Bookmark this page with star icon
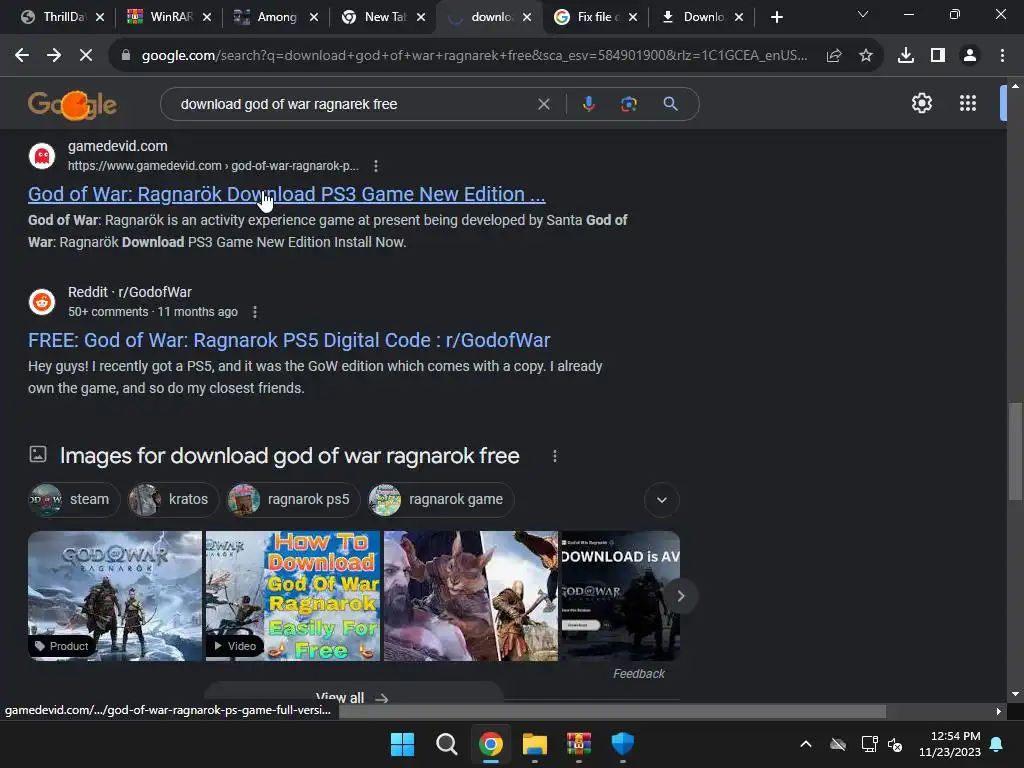The width and height of the screenshot is (1024, 768). (x=866, y=56)
